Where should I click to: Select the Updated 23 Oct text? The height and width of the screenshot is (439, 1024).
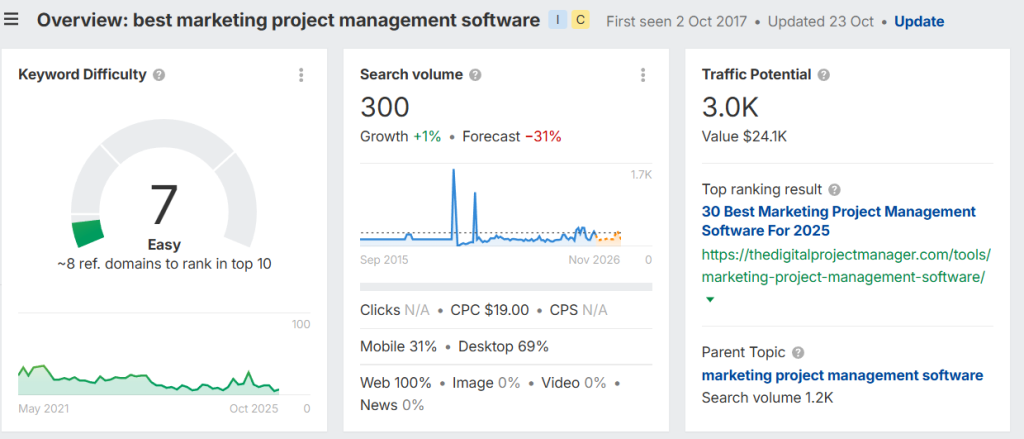[821, 22]
